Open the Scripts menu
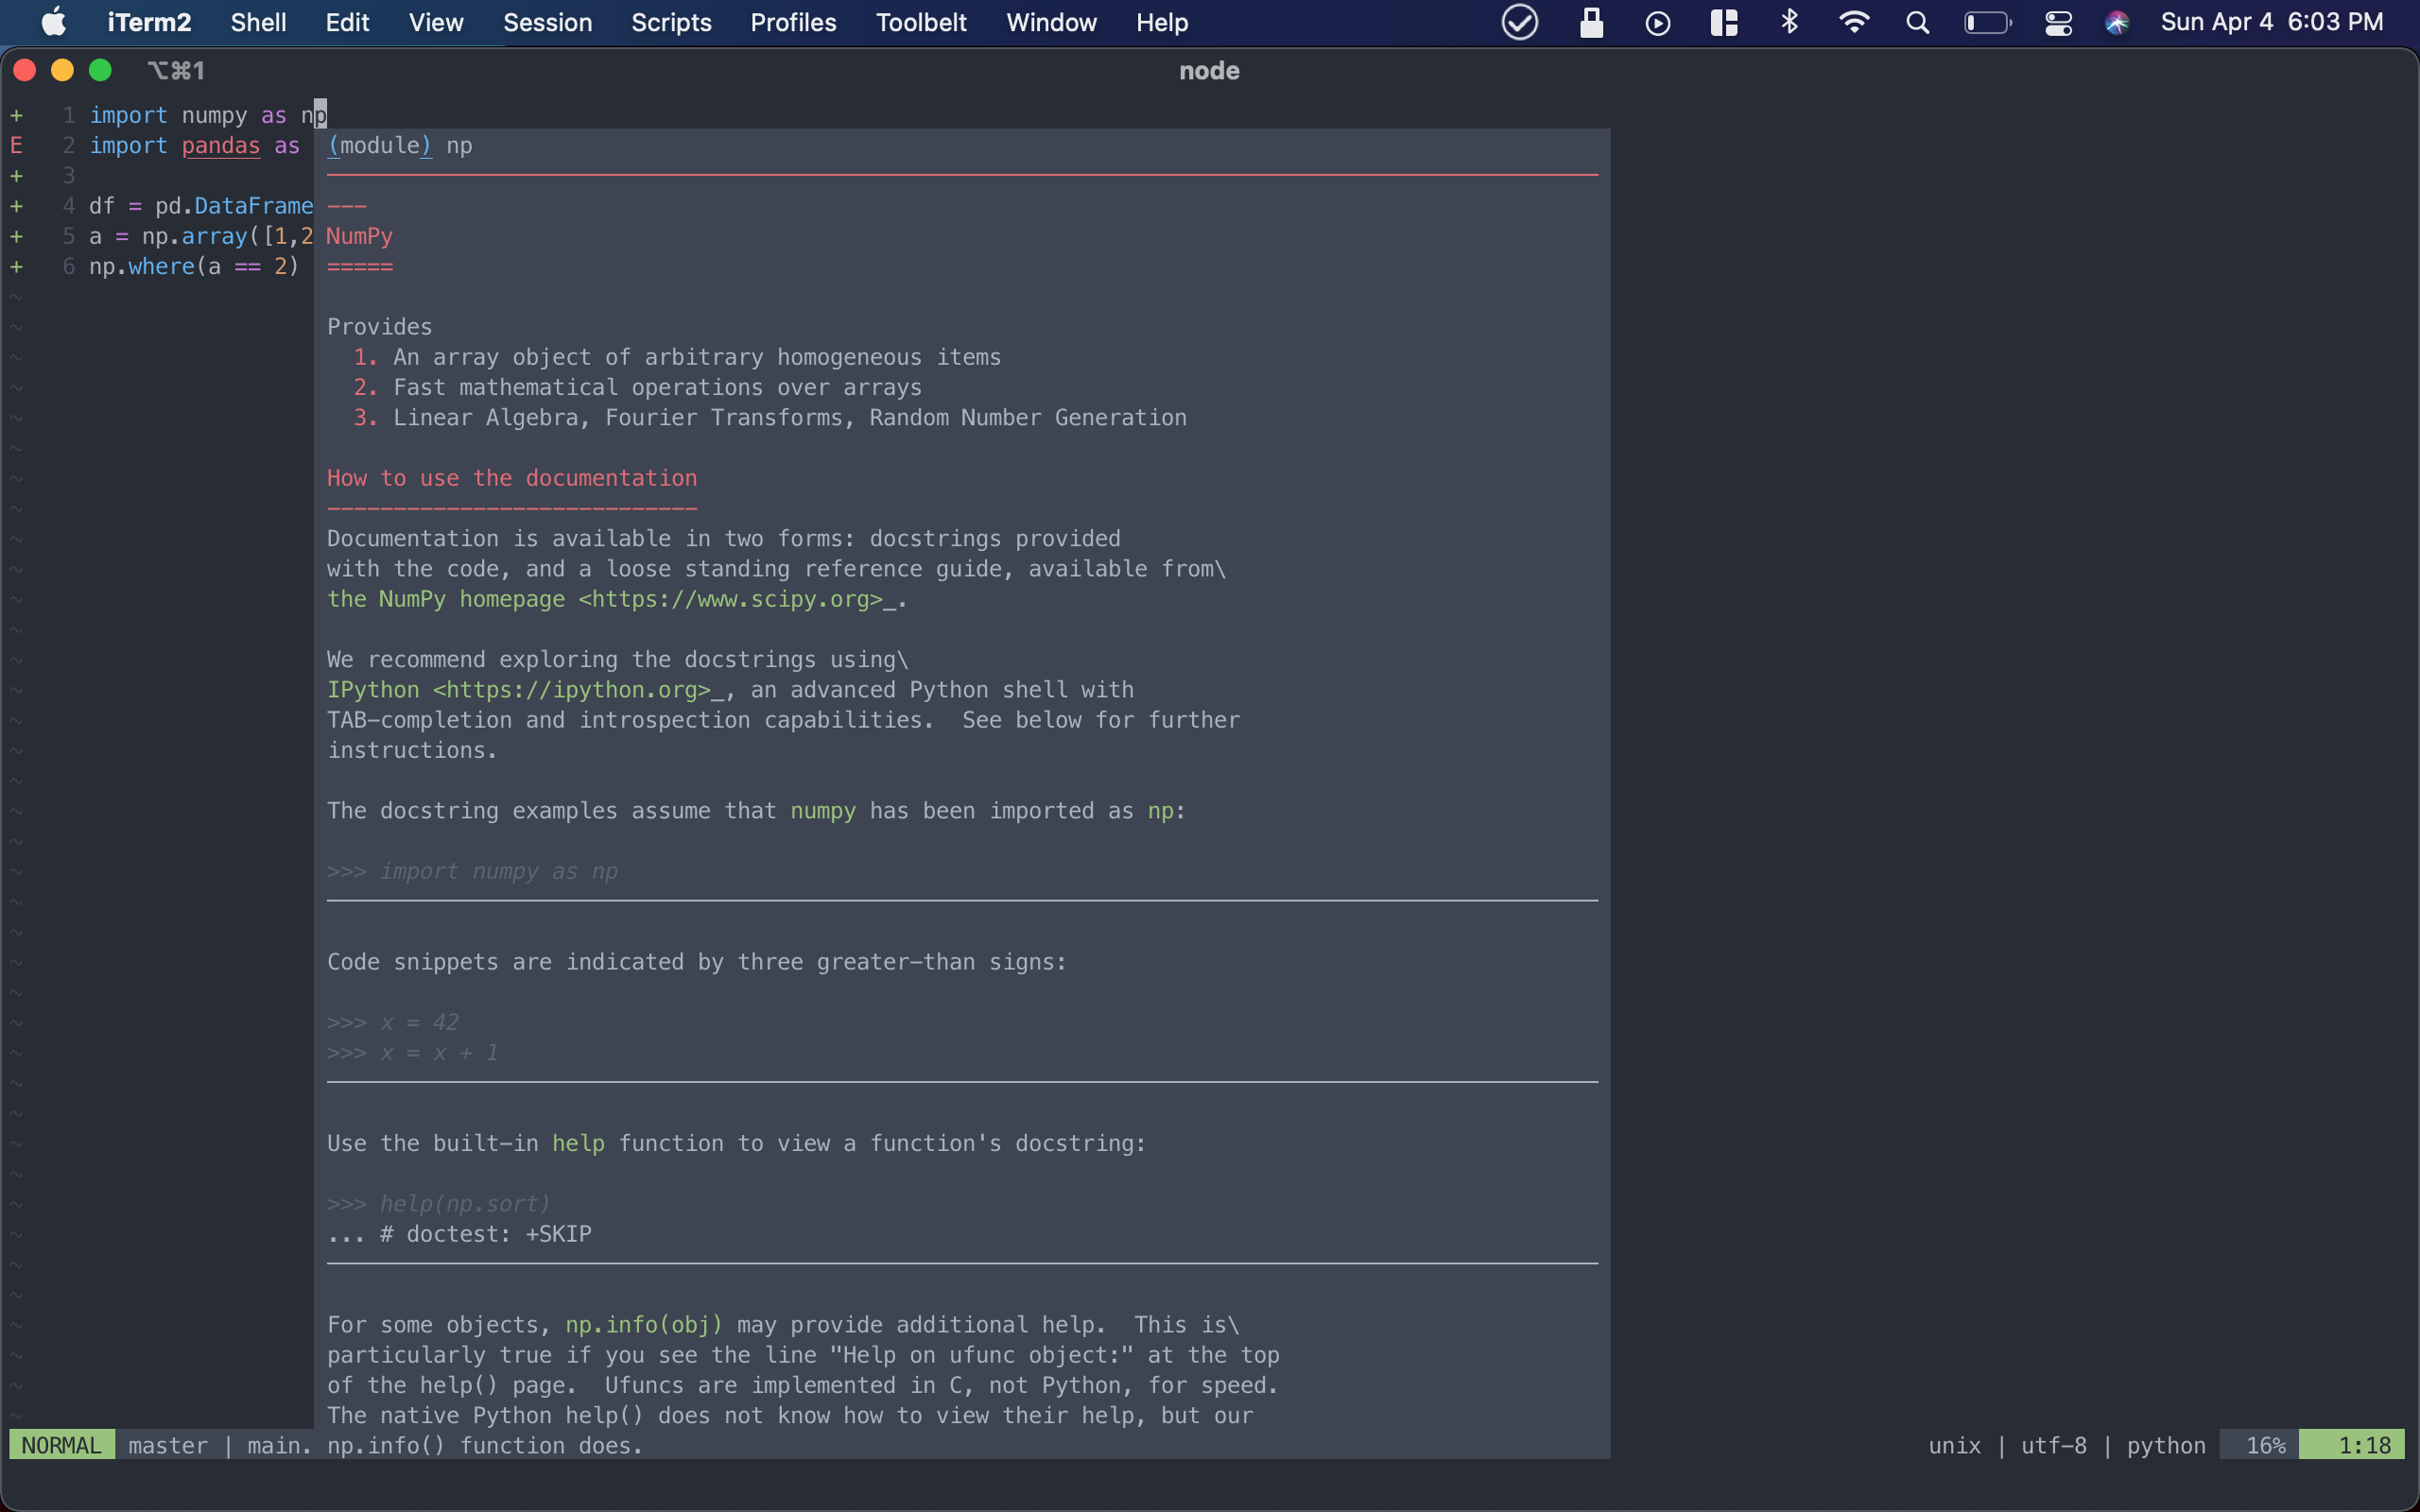Image resolution: width=2420 pixels, height=1512 pixels. point(670,22)
